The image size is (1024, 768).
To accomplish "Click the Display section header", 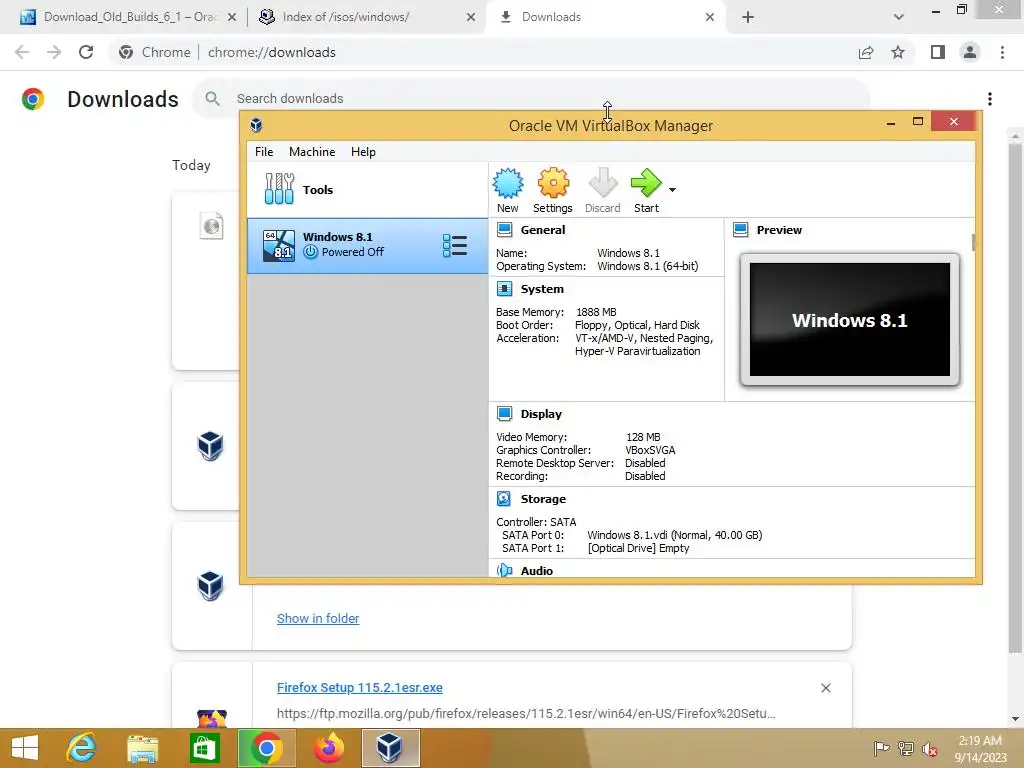I will coord(541,414).
